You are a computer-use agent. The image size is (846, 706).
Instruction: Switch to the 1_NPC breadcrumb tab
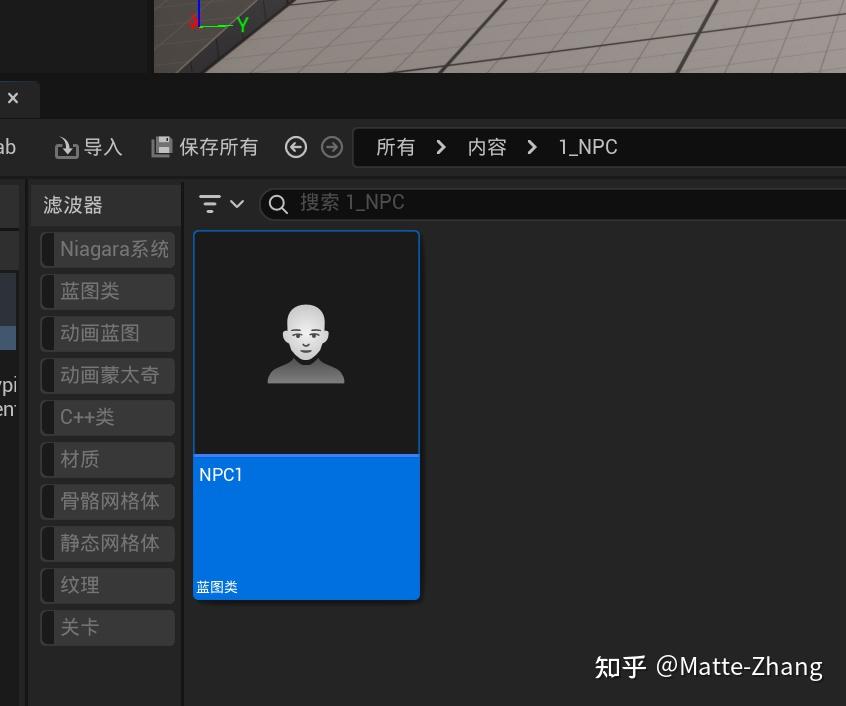coord(588,146)
